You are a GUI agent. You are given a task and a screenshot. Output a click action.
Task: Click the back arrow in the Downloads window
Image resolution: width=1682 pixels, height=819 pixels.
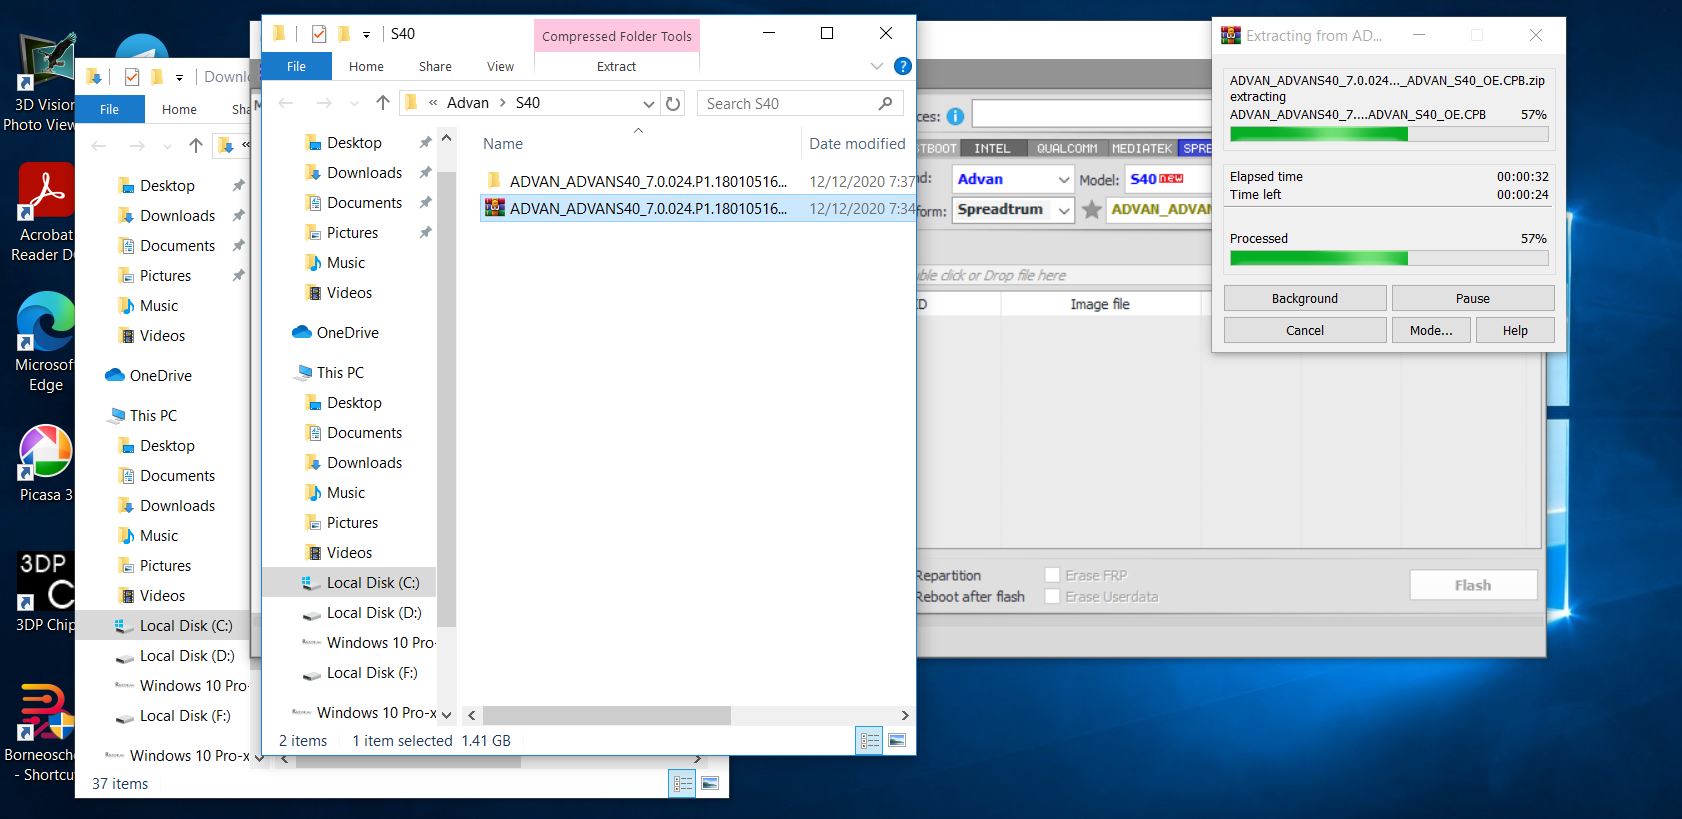(99, 146)
